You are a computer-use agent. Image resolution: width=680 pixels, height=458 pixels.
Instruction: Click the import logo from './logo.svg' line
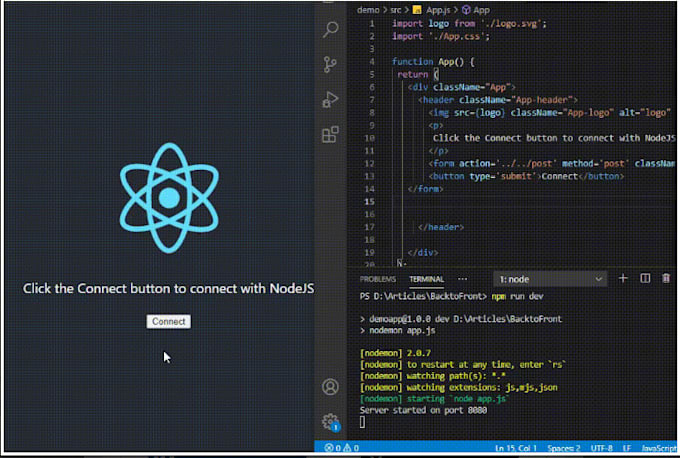point(469,23)
